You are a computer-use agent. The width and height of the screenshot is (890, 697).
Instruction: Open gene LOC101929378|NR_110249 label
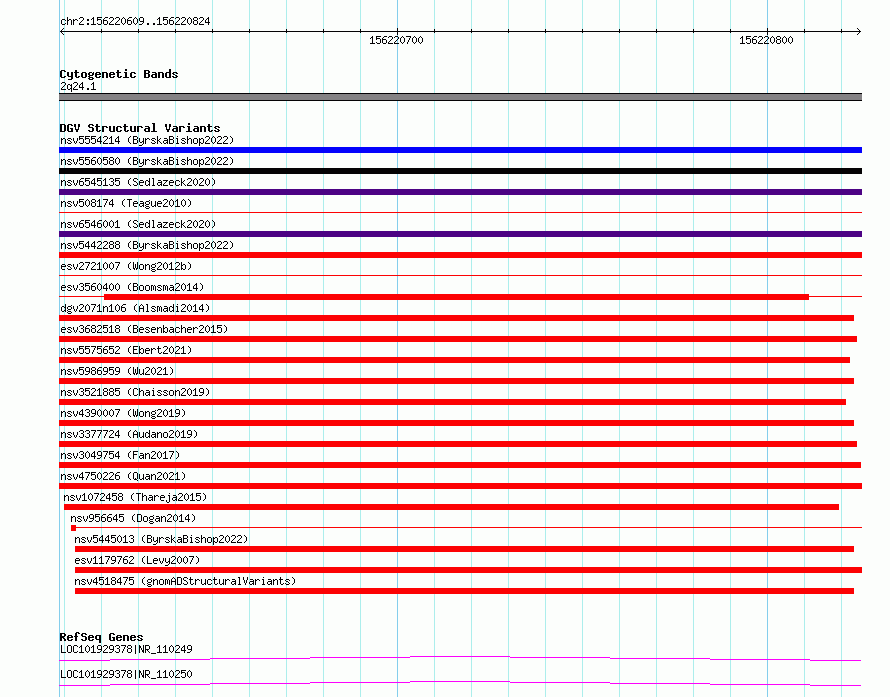point(126,649)
